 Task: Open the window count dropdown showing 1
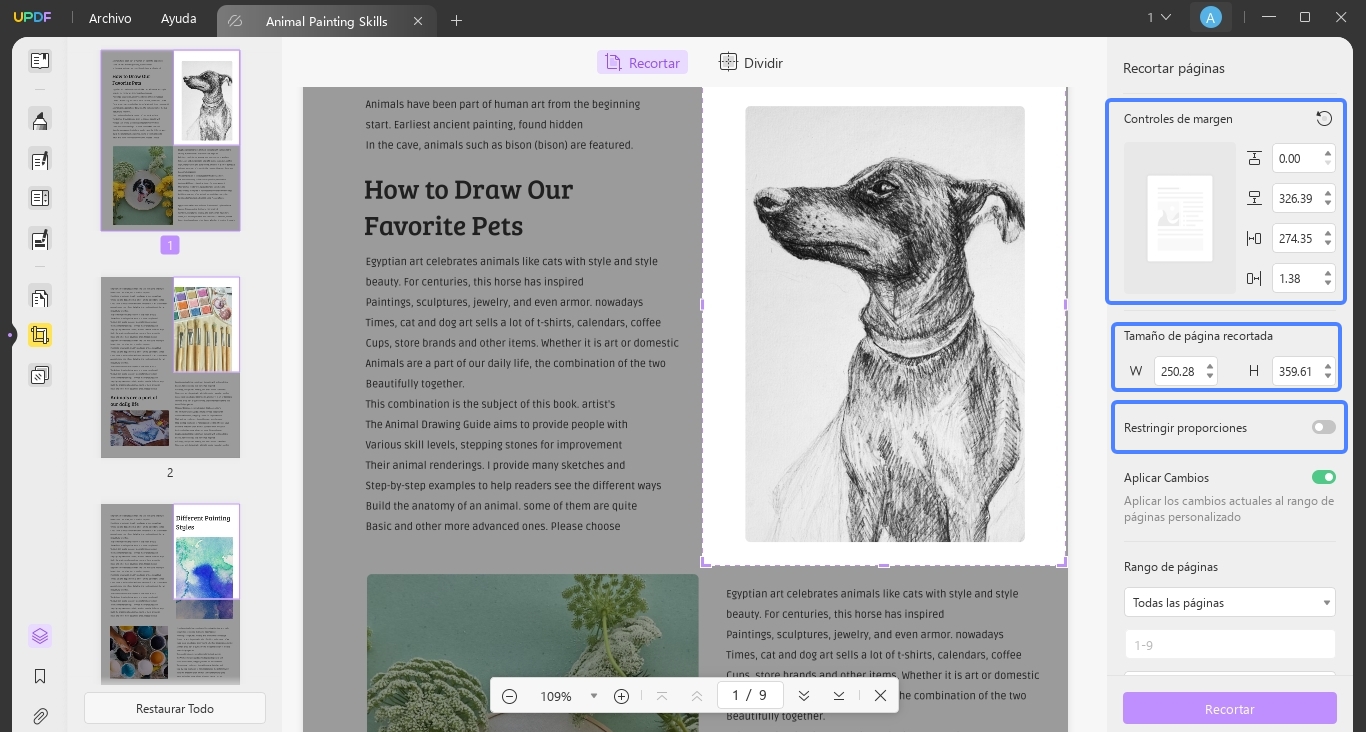1158,17
